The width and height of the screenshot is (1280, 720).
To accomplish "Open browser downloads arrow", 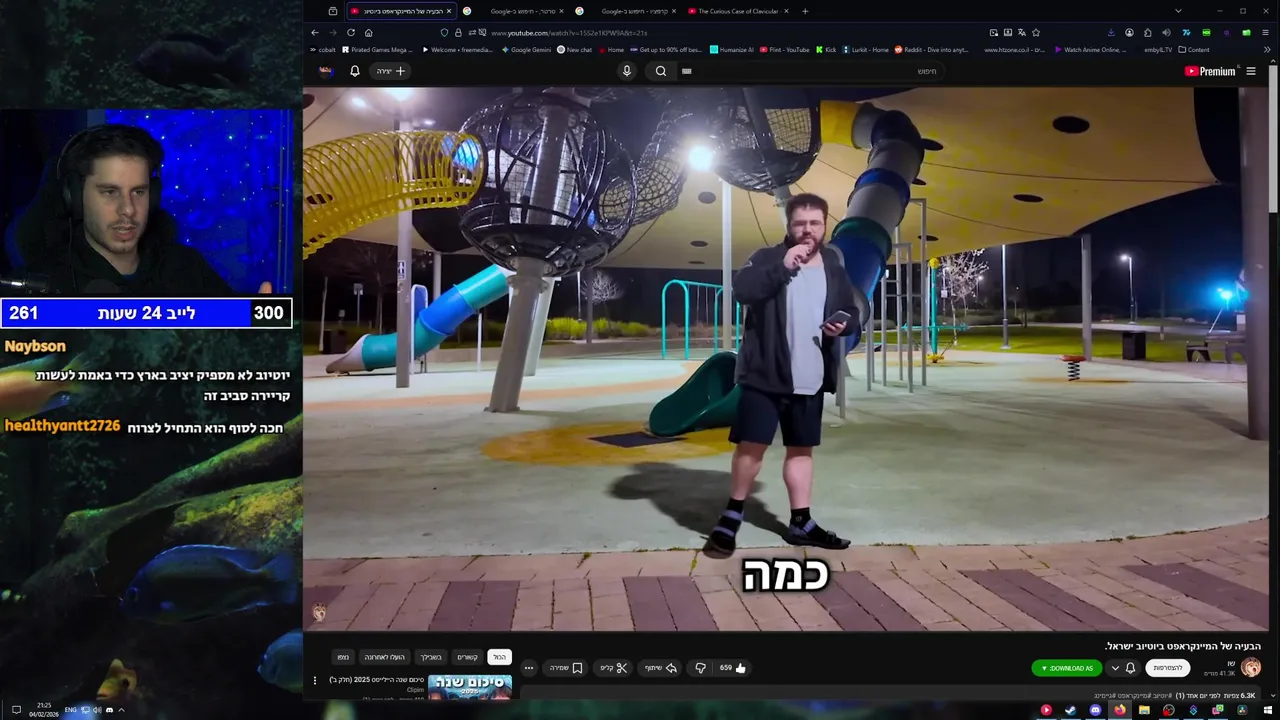I will coord(1111,32).
